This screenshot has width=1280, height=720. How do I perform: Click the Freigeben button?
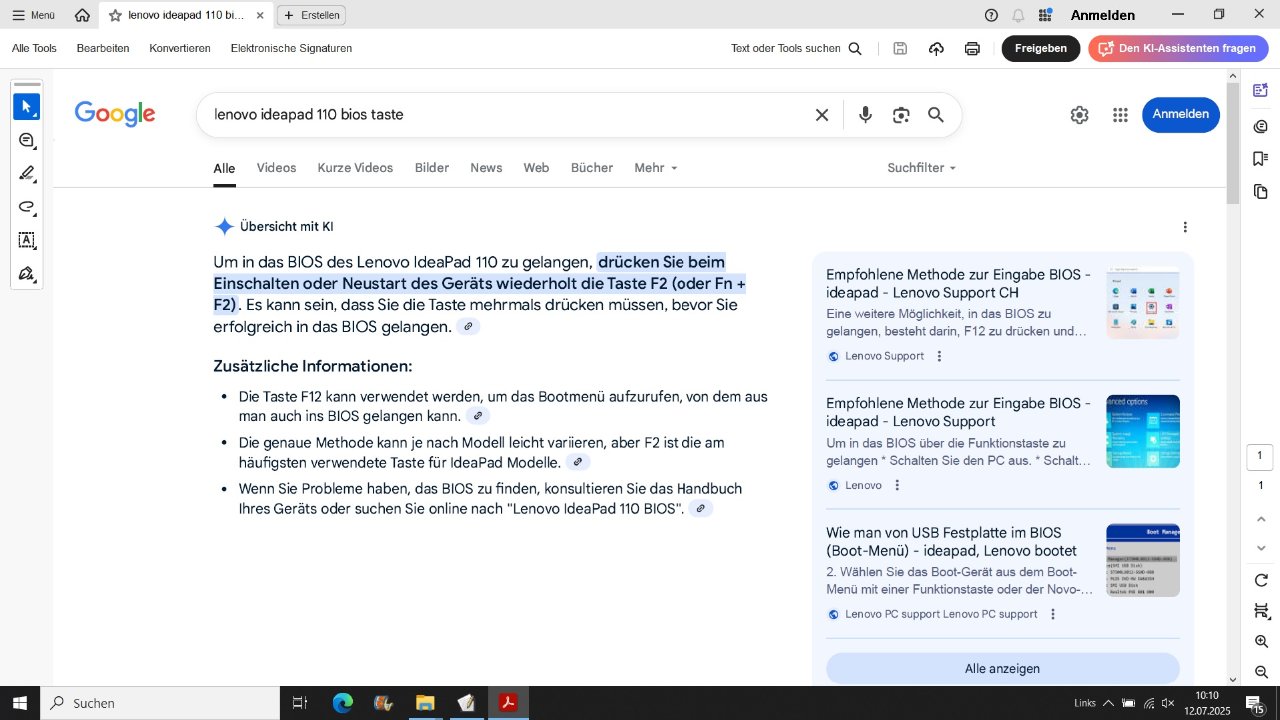point(1041,48)
